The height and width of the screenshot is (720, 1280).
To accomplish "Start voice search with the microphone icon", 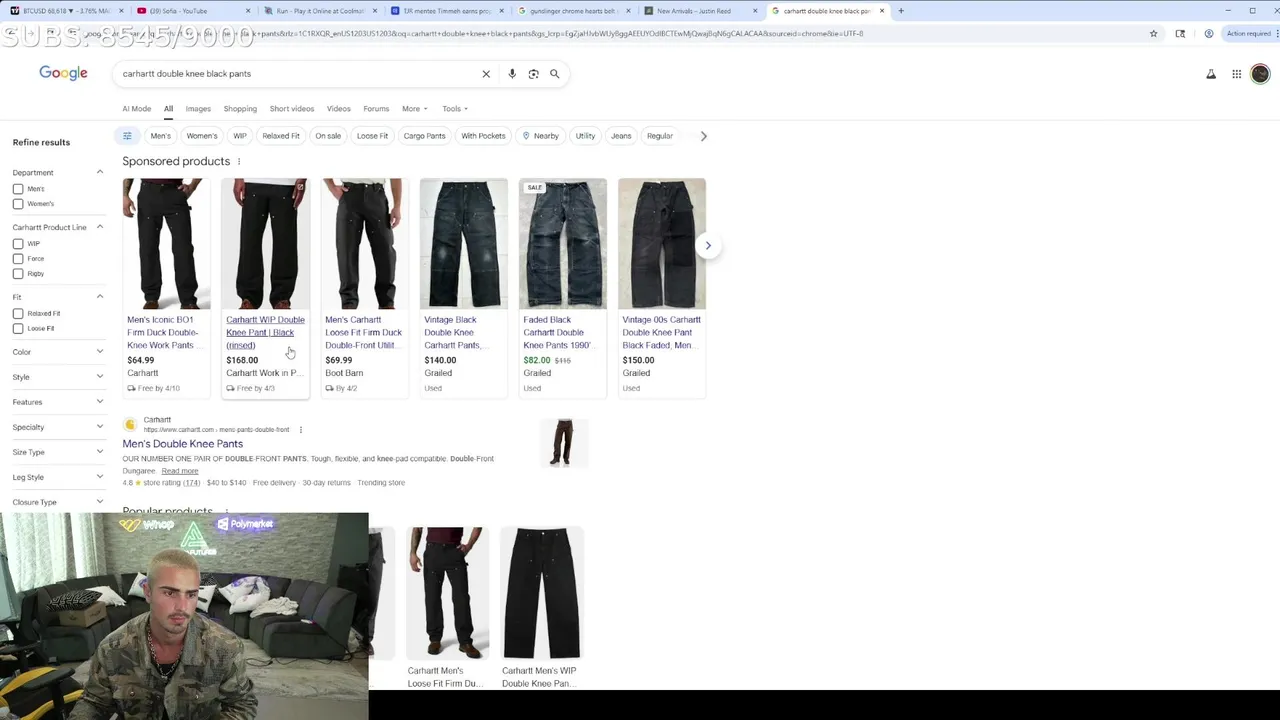I will click(512, 74).
